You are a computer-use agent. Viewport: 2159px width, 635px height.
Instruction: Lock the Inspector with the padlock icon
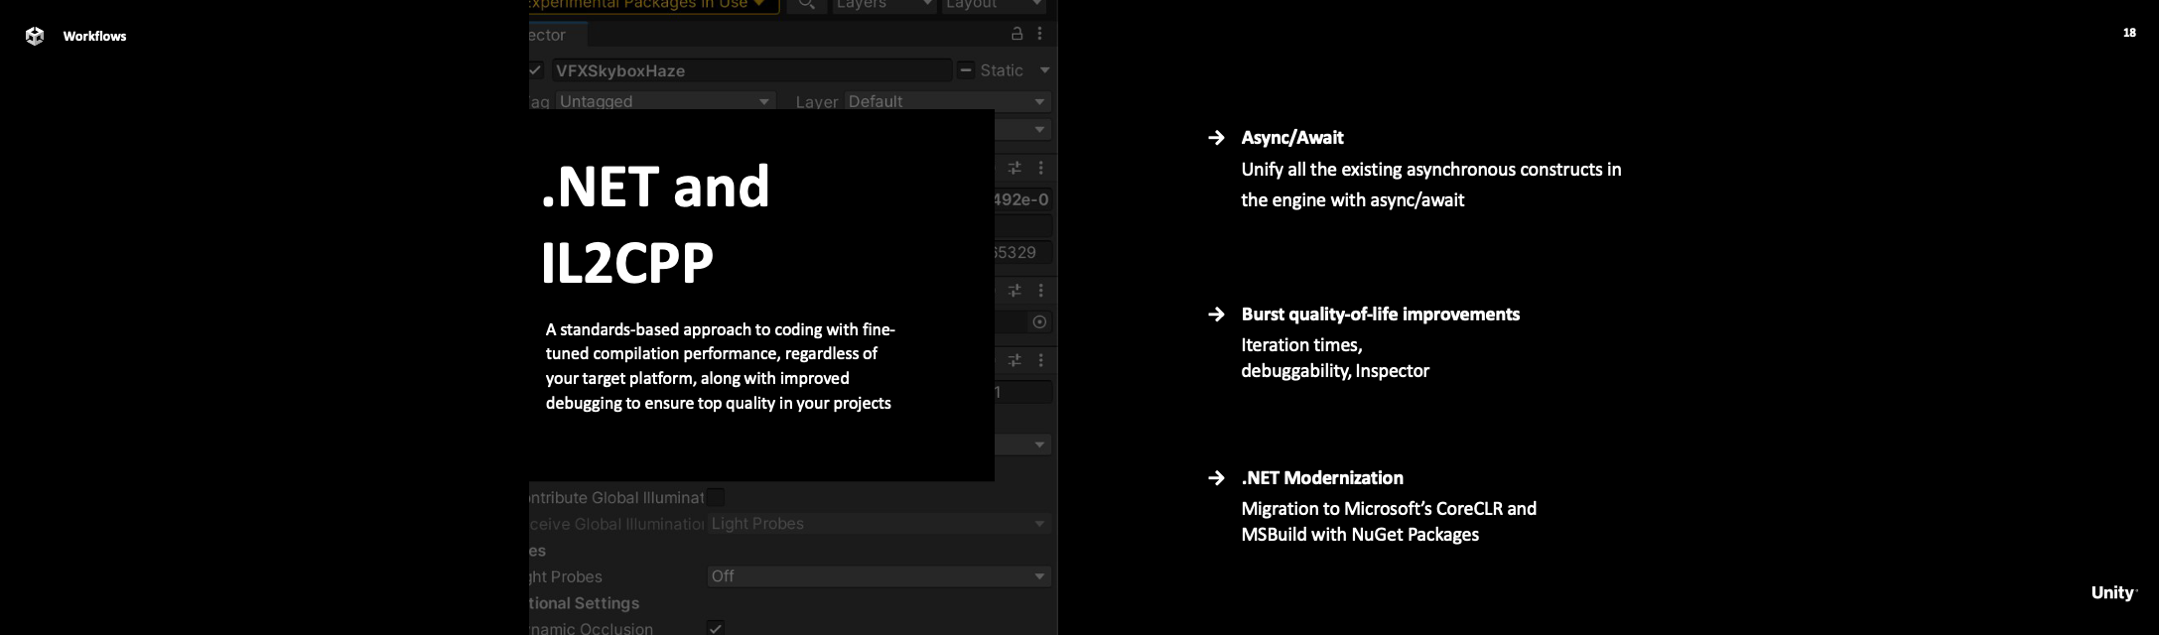tap(1017, 34)
